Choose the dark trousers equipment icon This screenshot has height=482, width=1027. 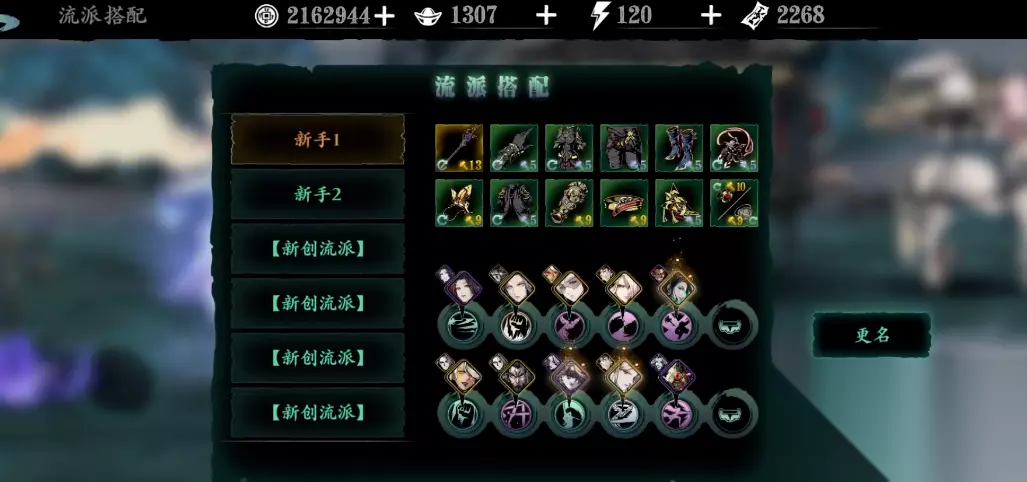pyautogui.click(x=624, y=148)
